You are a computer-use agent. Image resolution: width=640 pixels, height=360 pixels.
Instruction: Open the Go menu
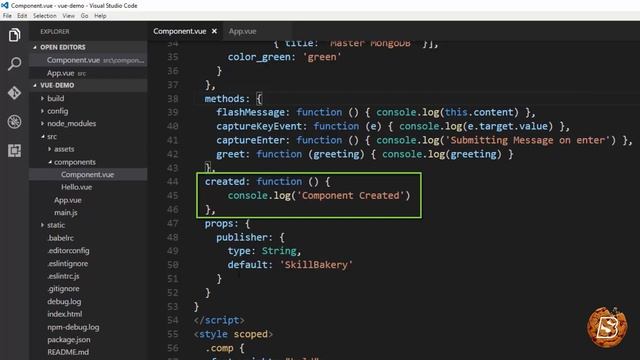point(84,16)
